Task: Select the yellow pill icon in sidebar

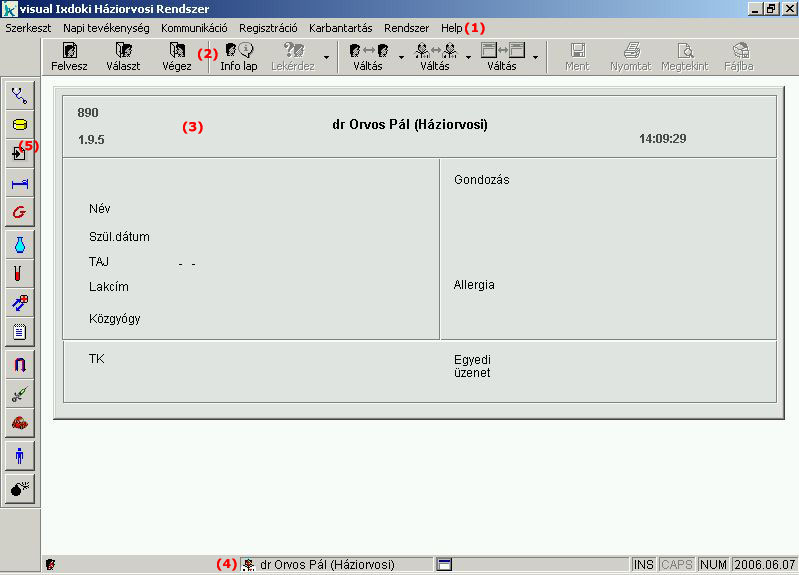Action: (x=19, y=124)
